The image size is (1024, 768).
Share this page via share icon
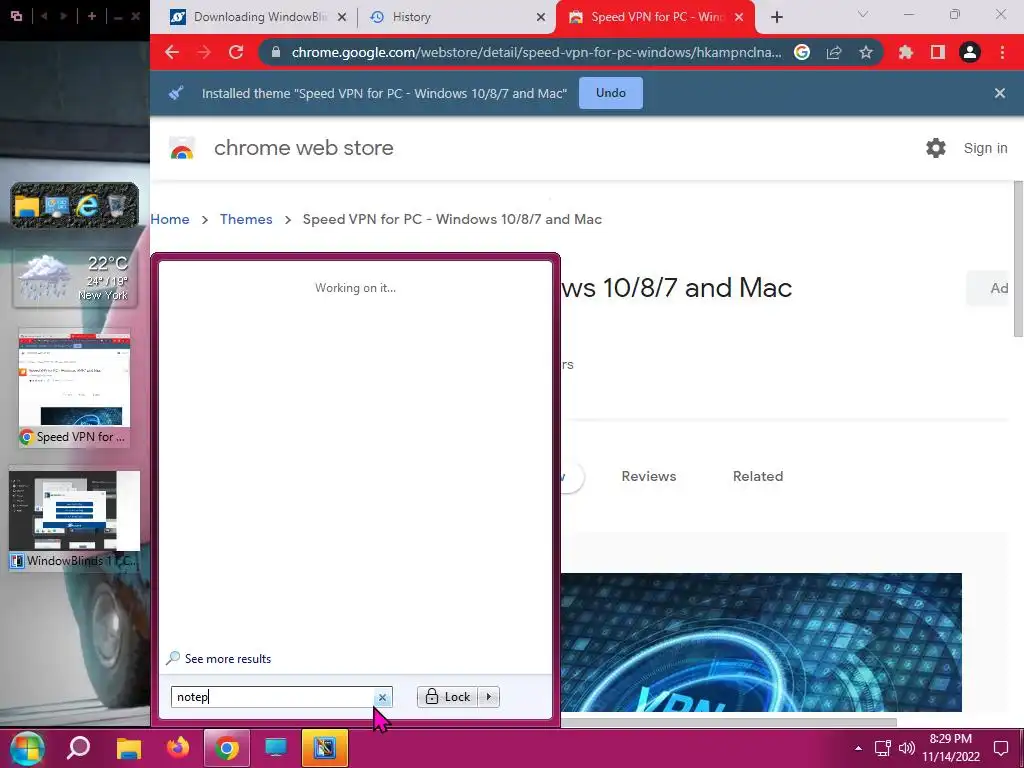point(834,52)
